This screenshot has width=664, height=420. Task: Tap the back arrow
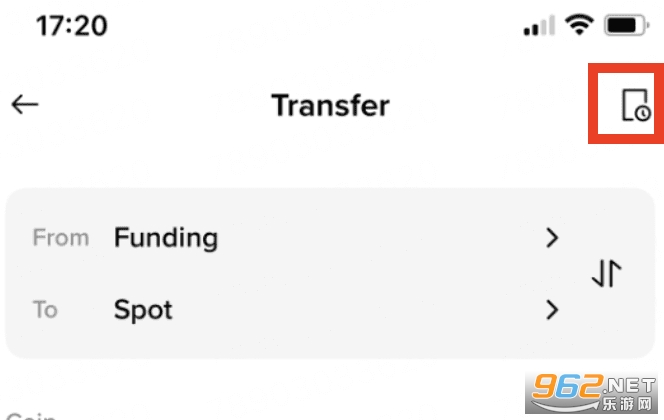tap(25, 105)
